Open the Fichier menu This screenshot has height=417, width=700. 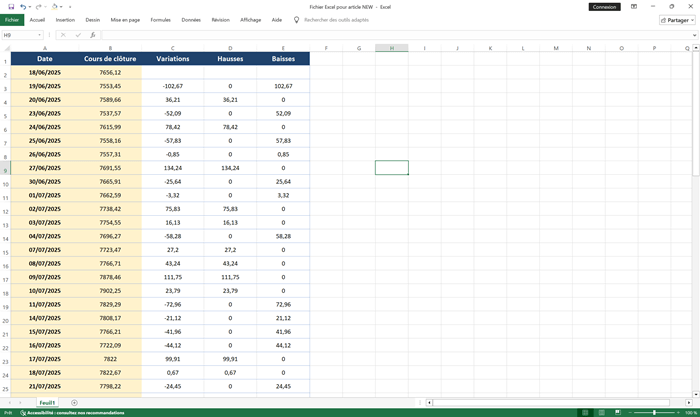coord(12,19)
